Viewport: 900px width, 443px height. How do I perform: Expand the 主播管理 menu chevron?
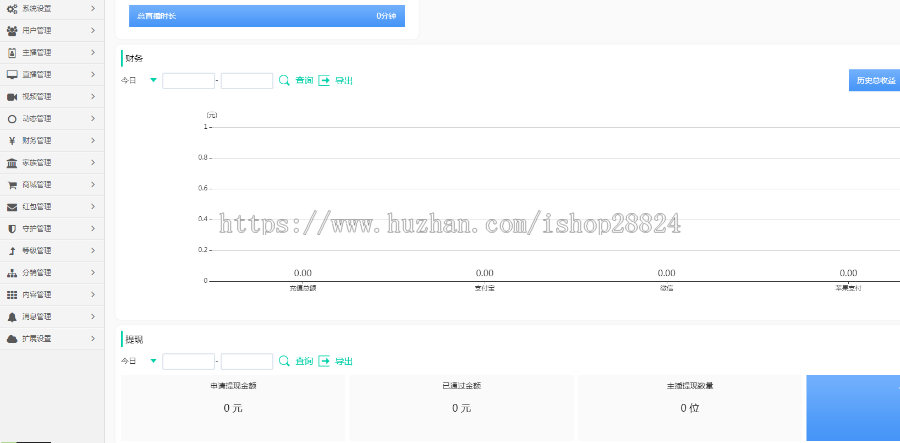click(x=92, y=52)
